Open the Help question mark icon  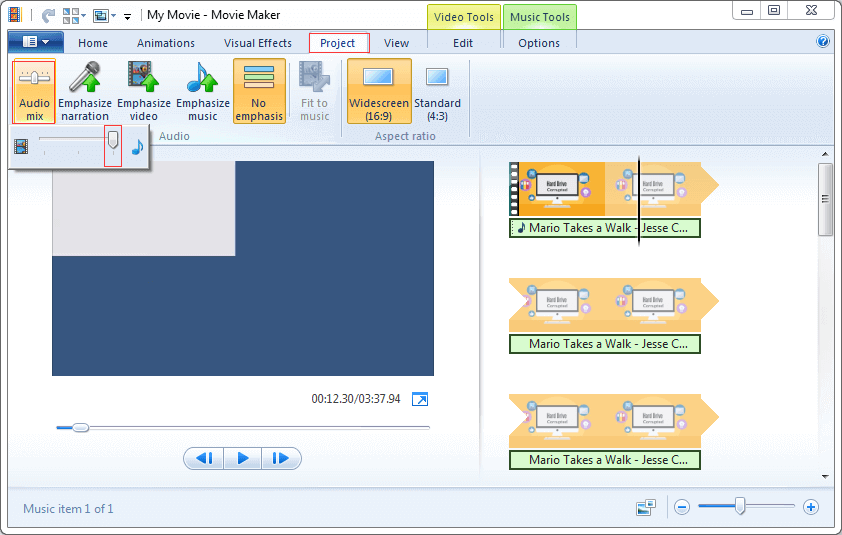coord(823,42)
